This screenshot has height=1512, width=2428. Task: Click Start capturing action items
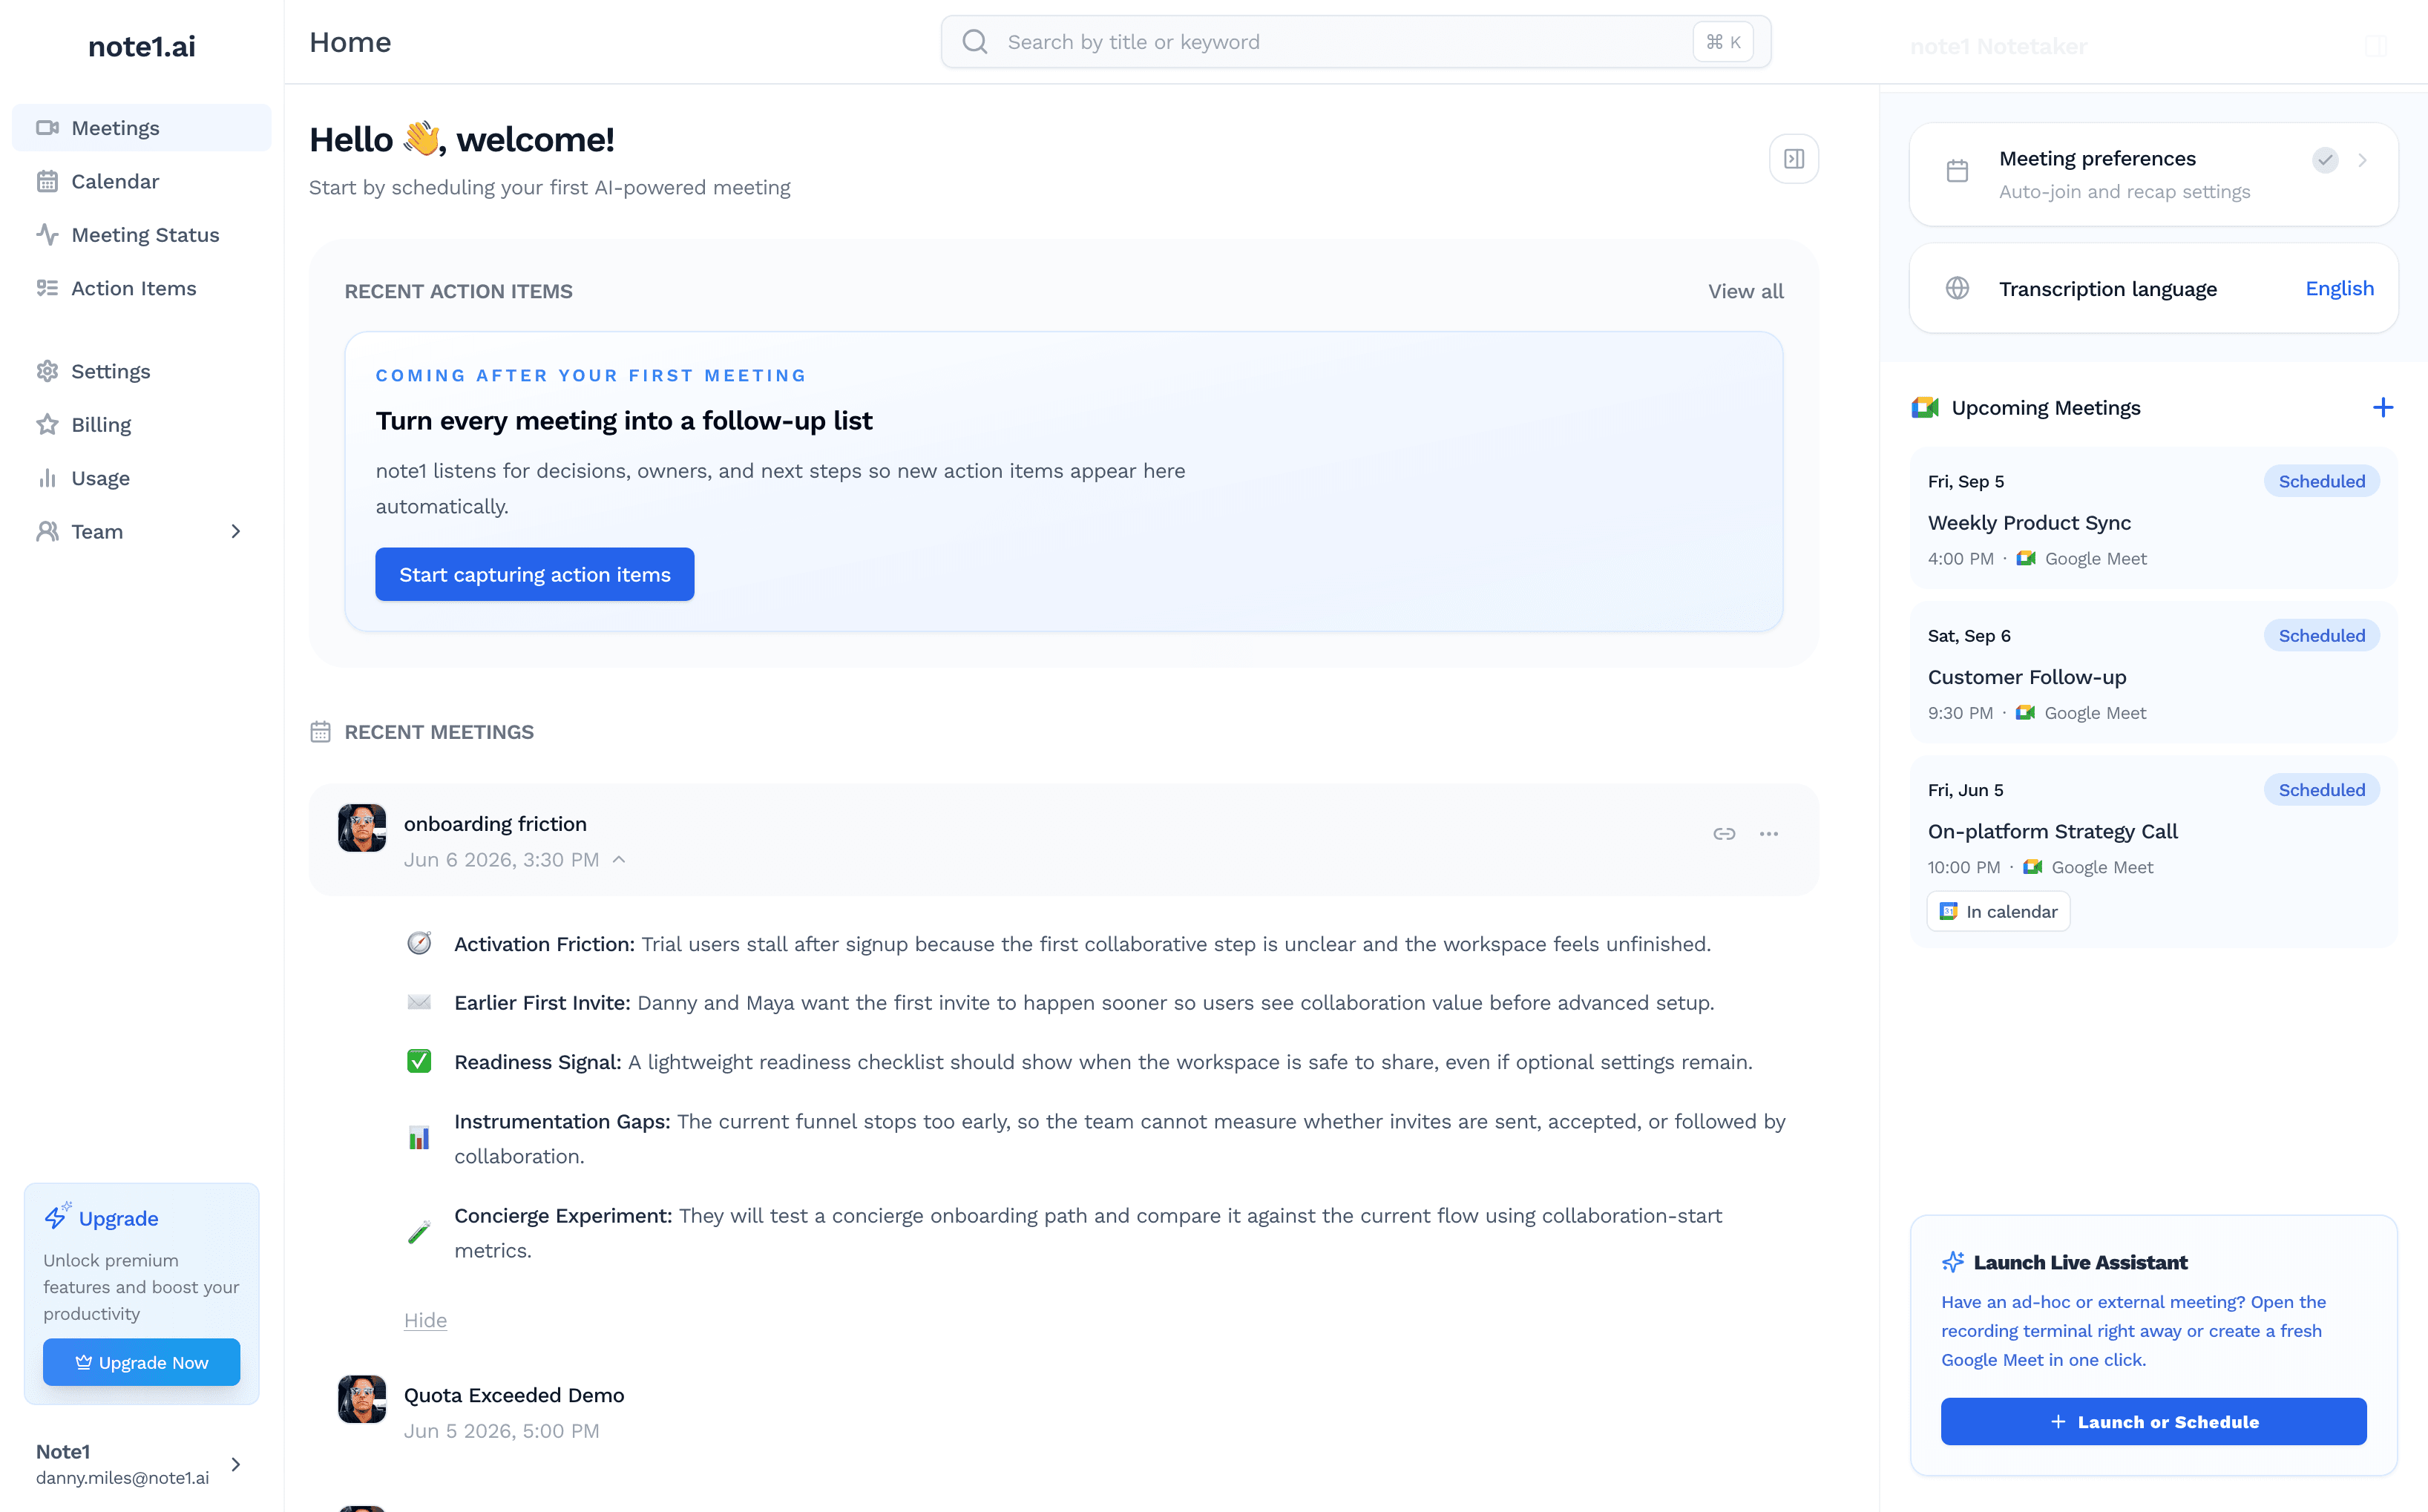(x=535, y=575)
